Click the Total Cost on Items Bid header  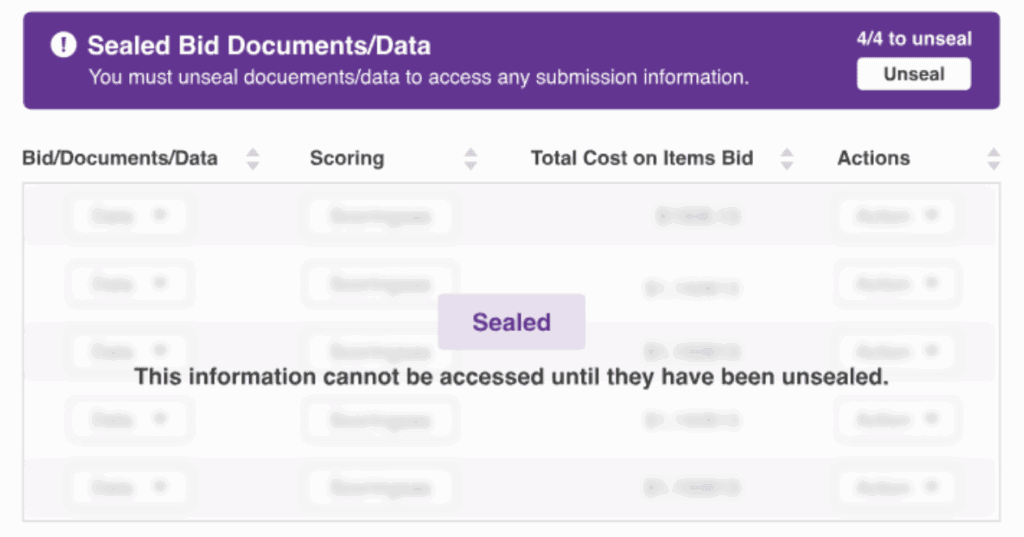click(x=642, y=158)
